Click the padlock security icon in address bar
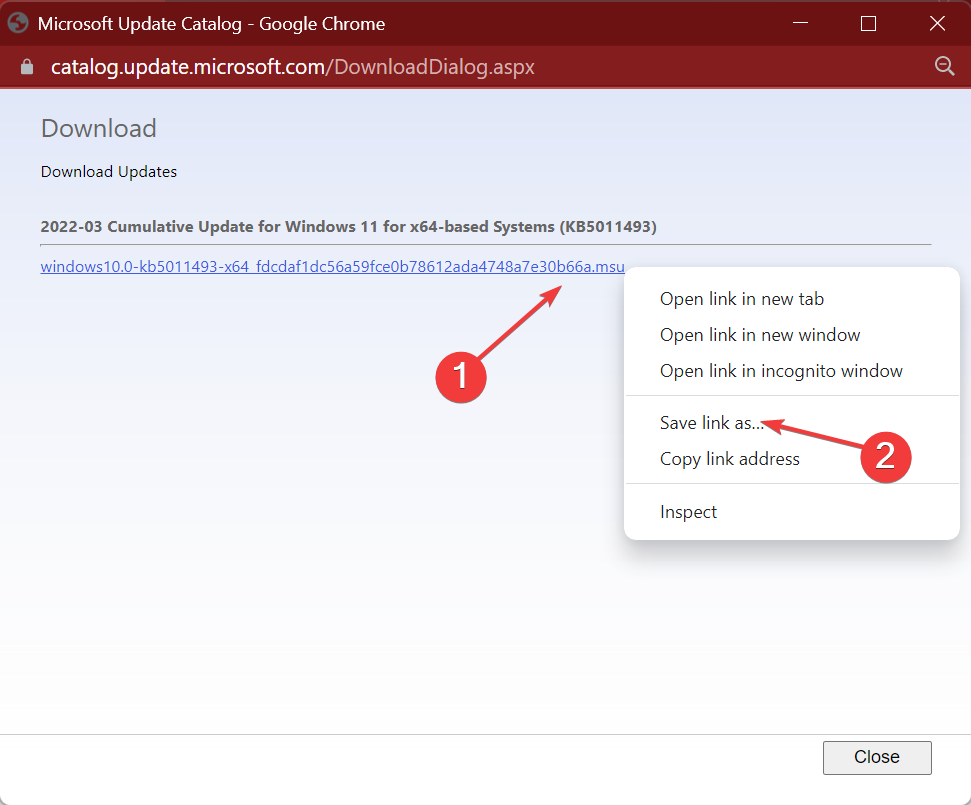Screen dimensions: 971x805 (26, 66)
